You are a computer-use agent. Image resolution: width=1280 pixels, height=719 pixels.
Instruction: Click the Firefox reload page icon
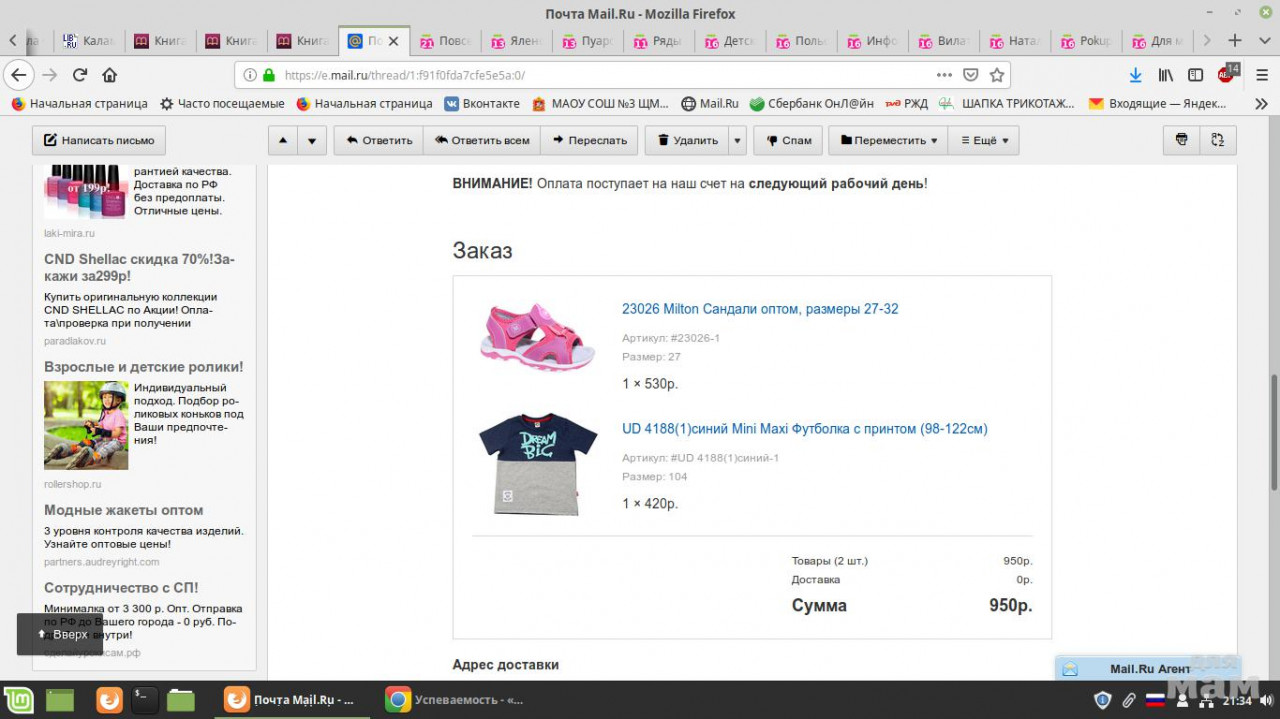point(80,75)
